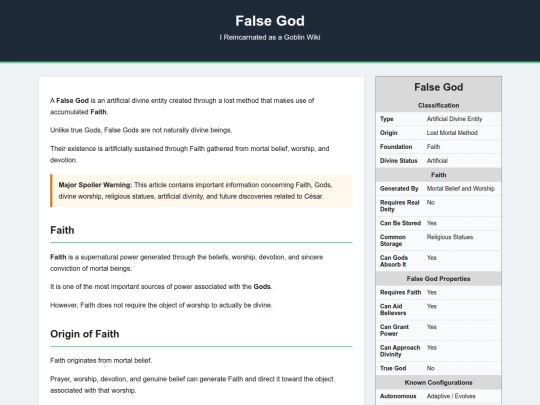Click the infobox 'False God' heading
The height and width of the screenshot is (405, 540).
point(438,87)
